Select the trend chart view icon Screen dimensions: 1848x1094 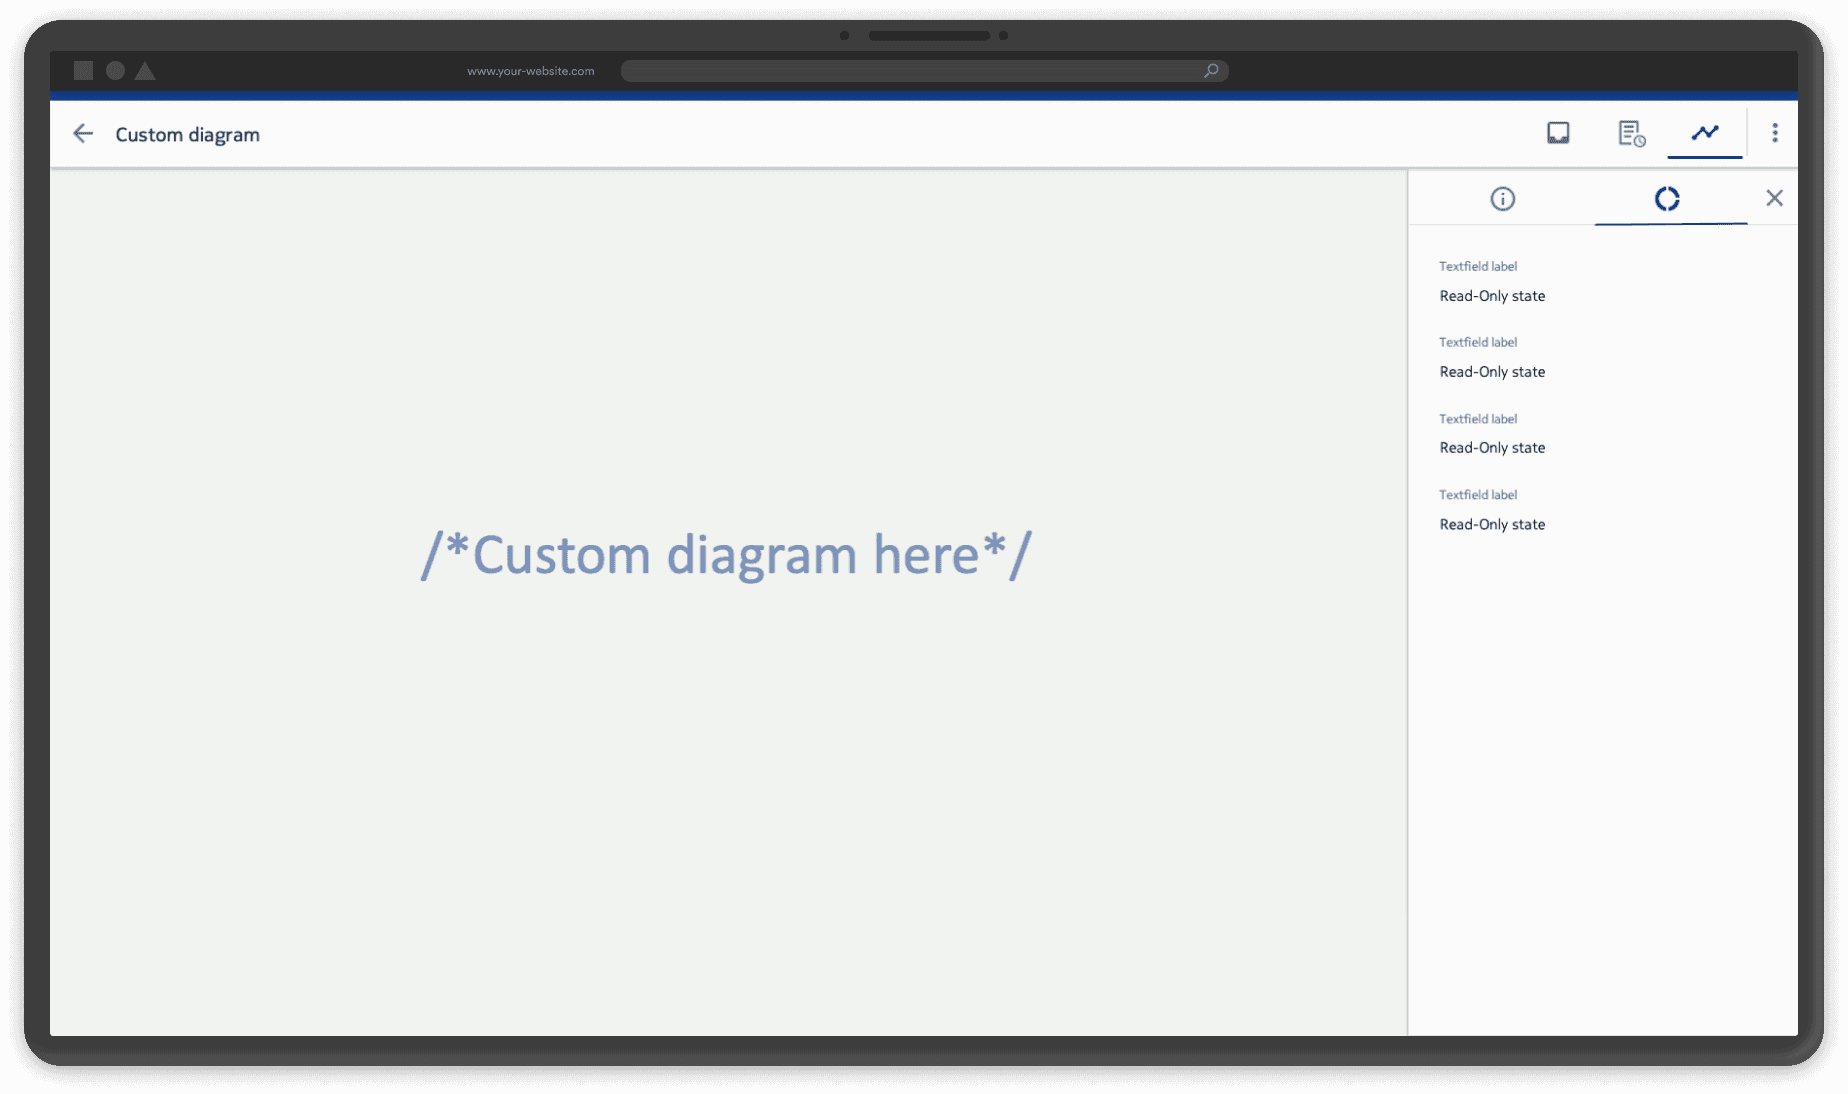[x=1704, y=132]
